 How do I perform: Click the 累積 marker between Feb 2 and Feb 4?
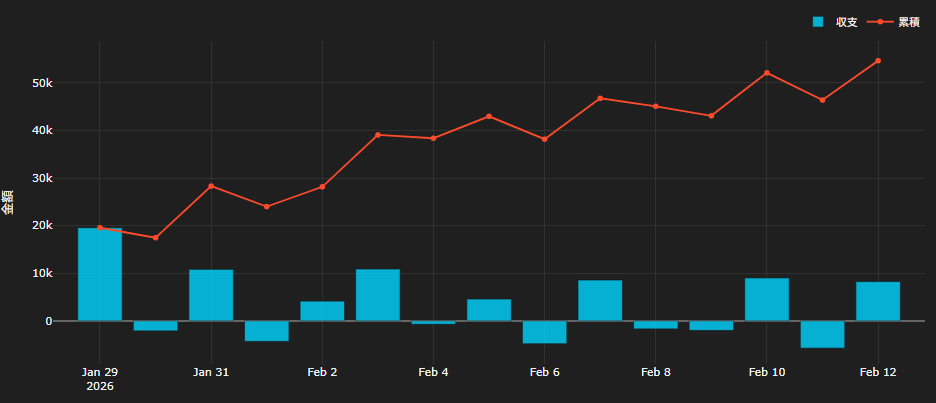(378, 135)
